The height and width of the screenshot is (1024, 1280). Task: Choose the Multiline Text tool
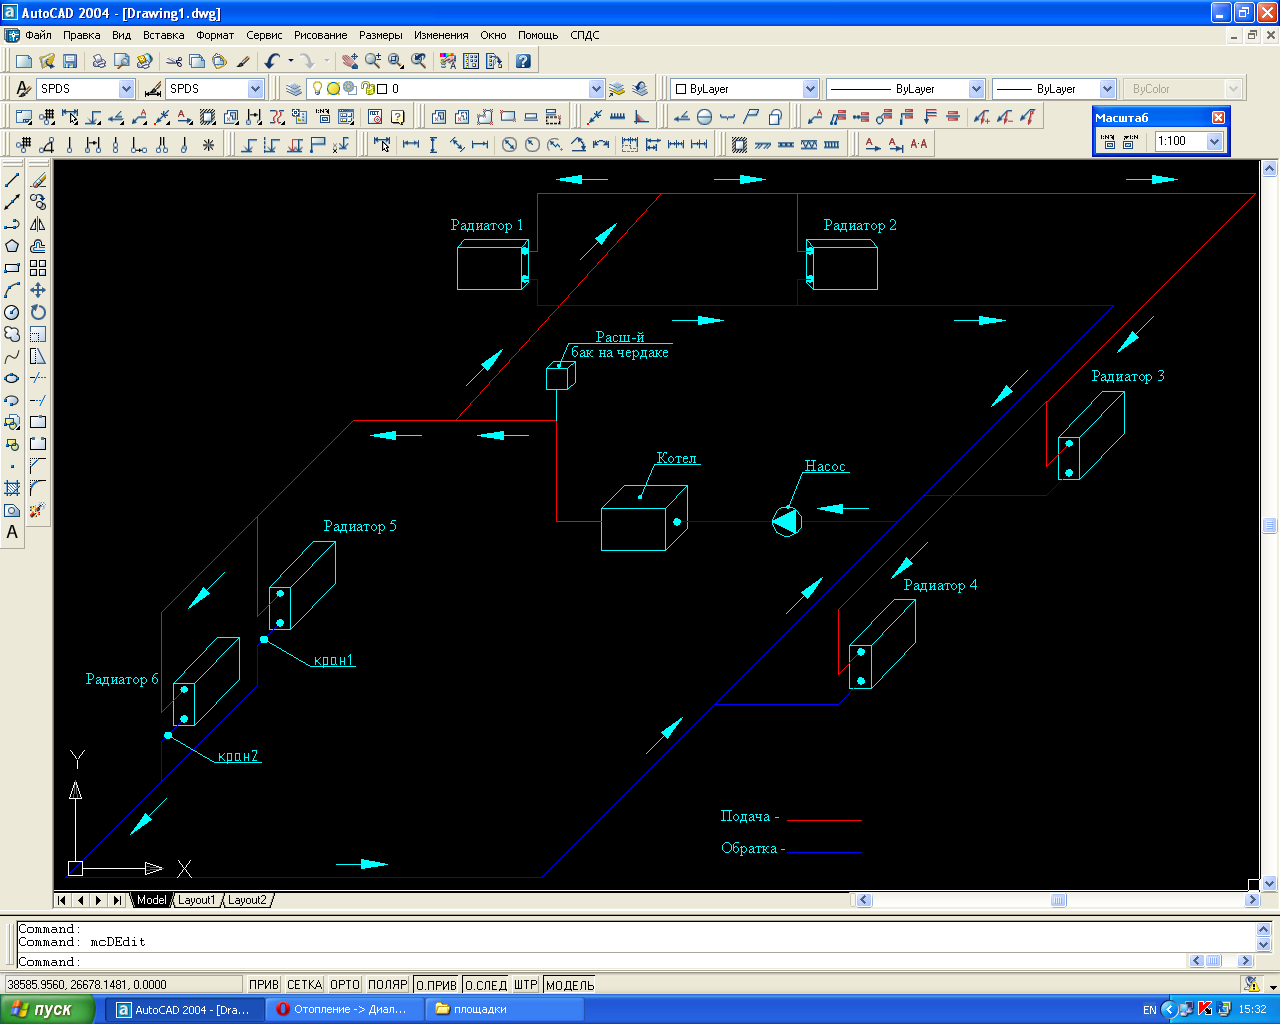[x=12, y=532]
